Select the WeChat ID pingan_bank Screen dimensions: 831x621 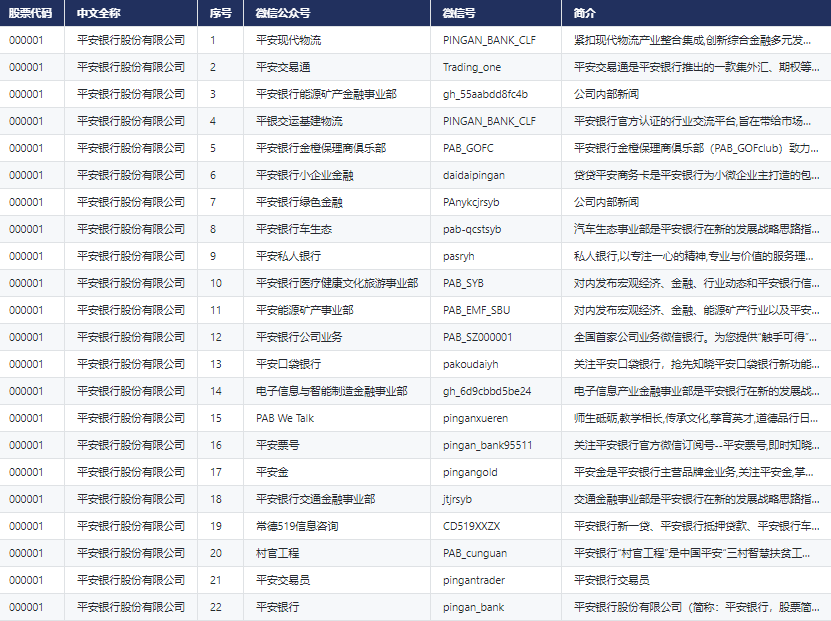point(474,608)
